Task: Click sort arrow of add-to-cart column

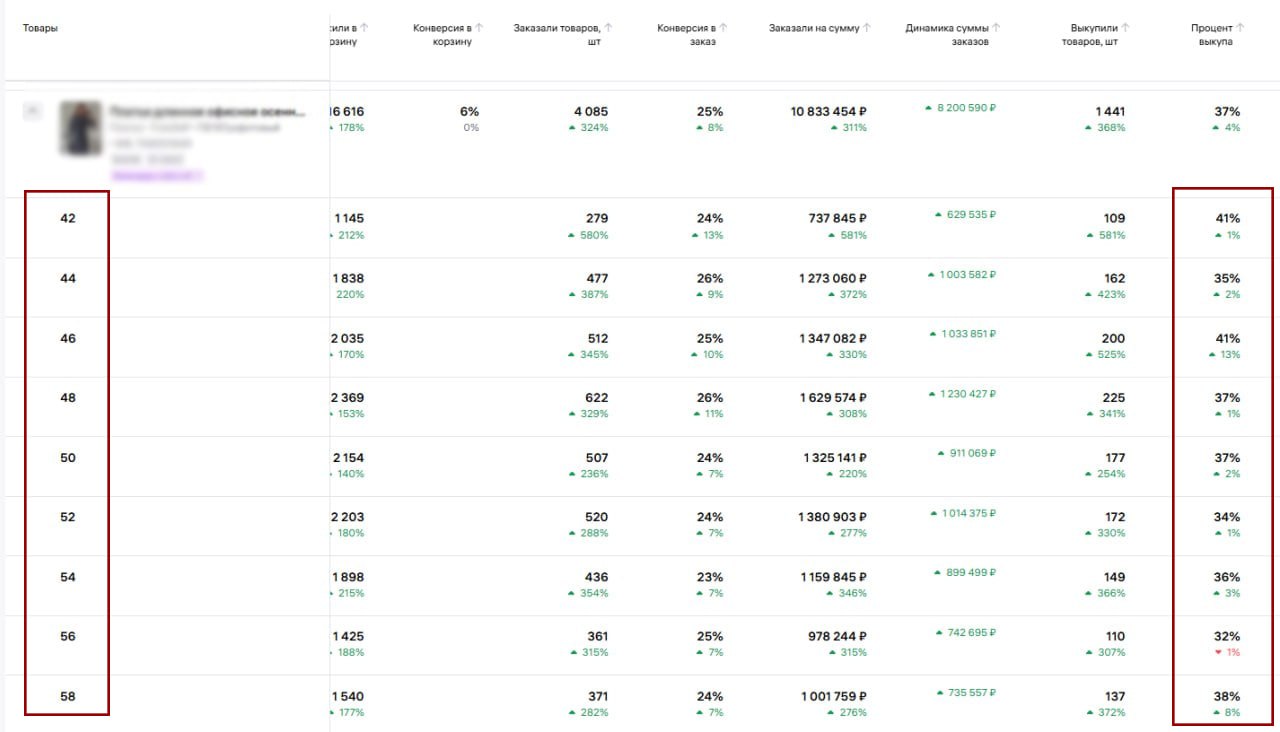Action: coord(363,28)
